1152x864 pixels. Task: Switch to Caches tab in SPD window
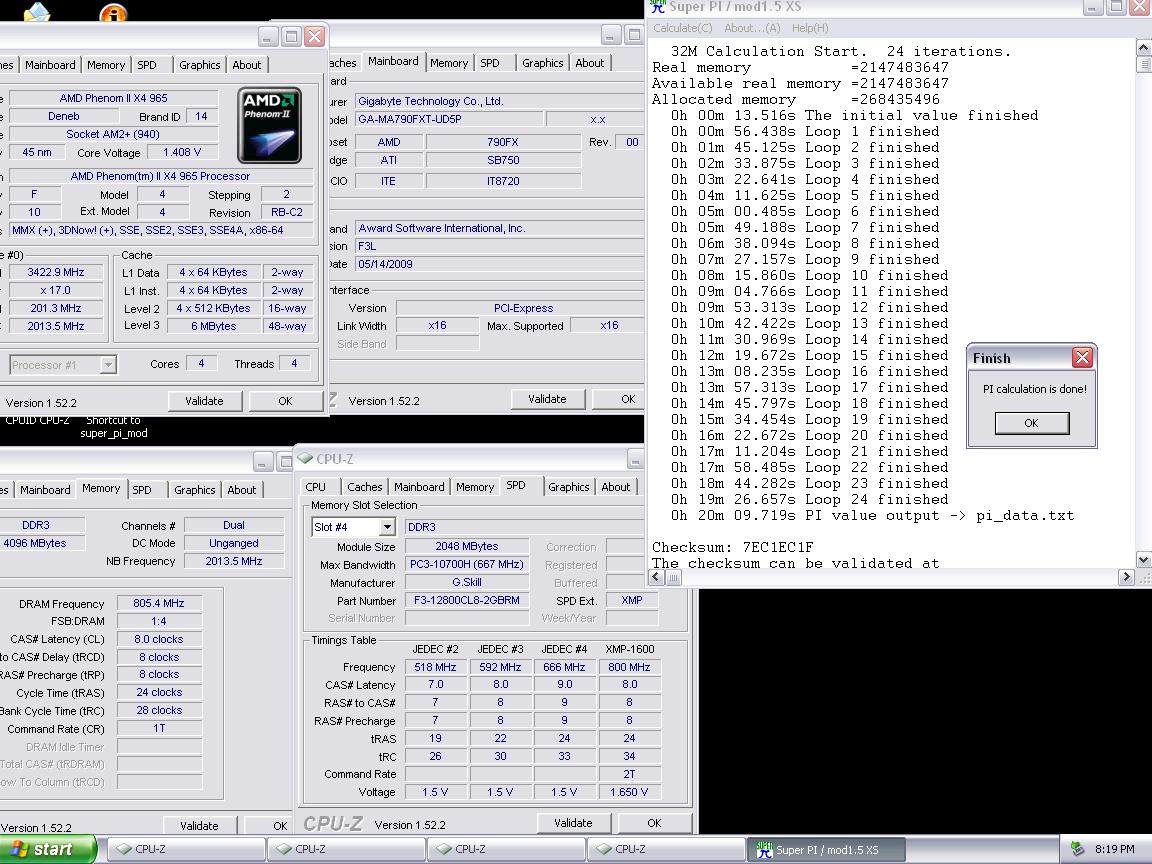click(364, 486)
